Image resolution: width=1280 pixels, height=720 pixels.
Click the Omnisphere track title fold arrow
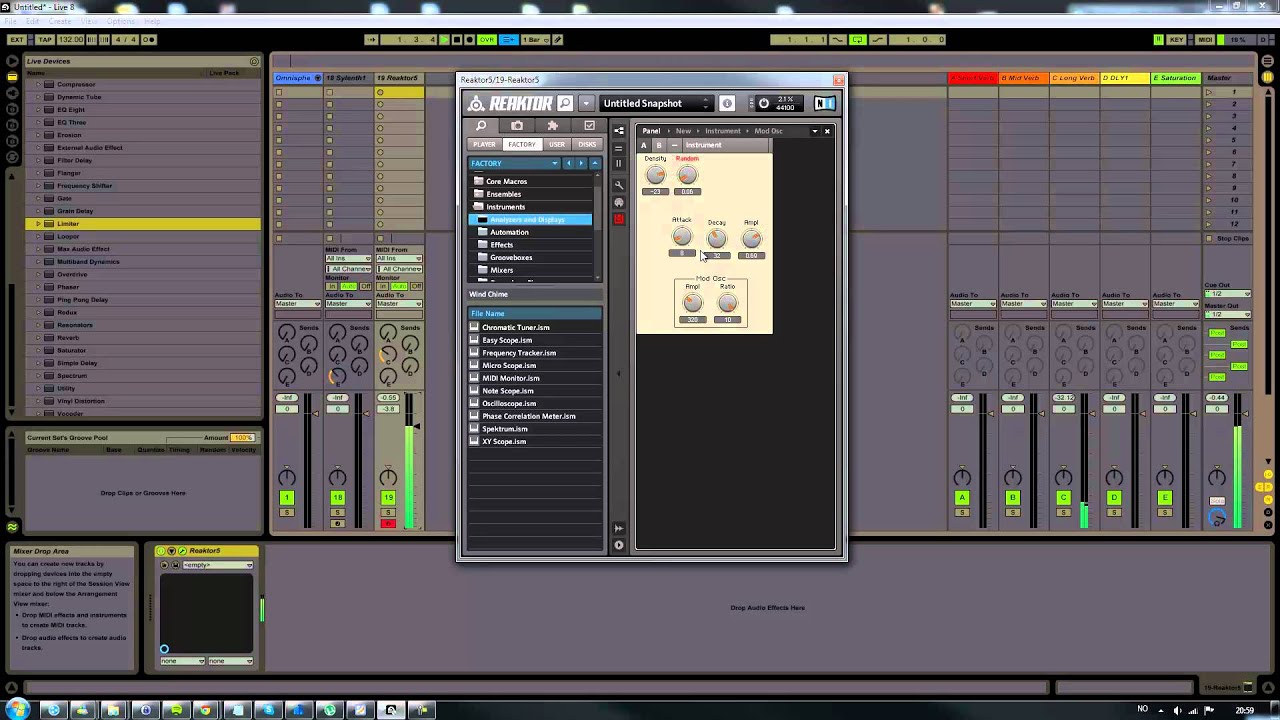point(318,78)
